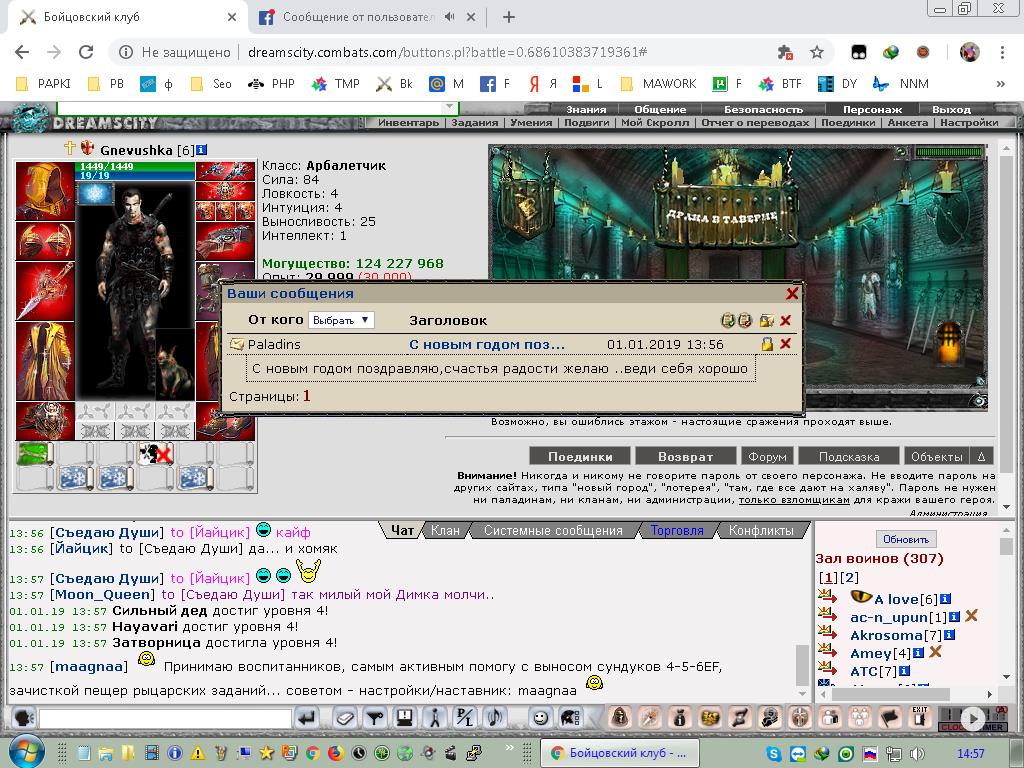1024x768 pixels.
Task: Expand the hidden bookmarks overflow chevron
Action: pos(1000,84)
